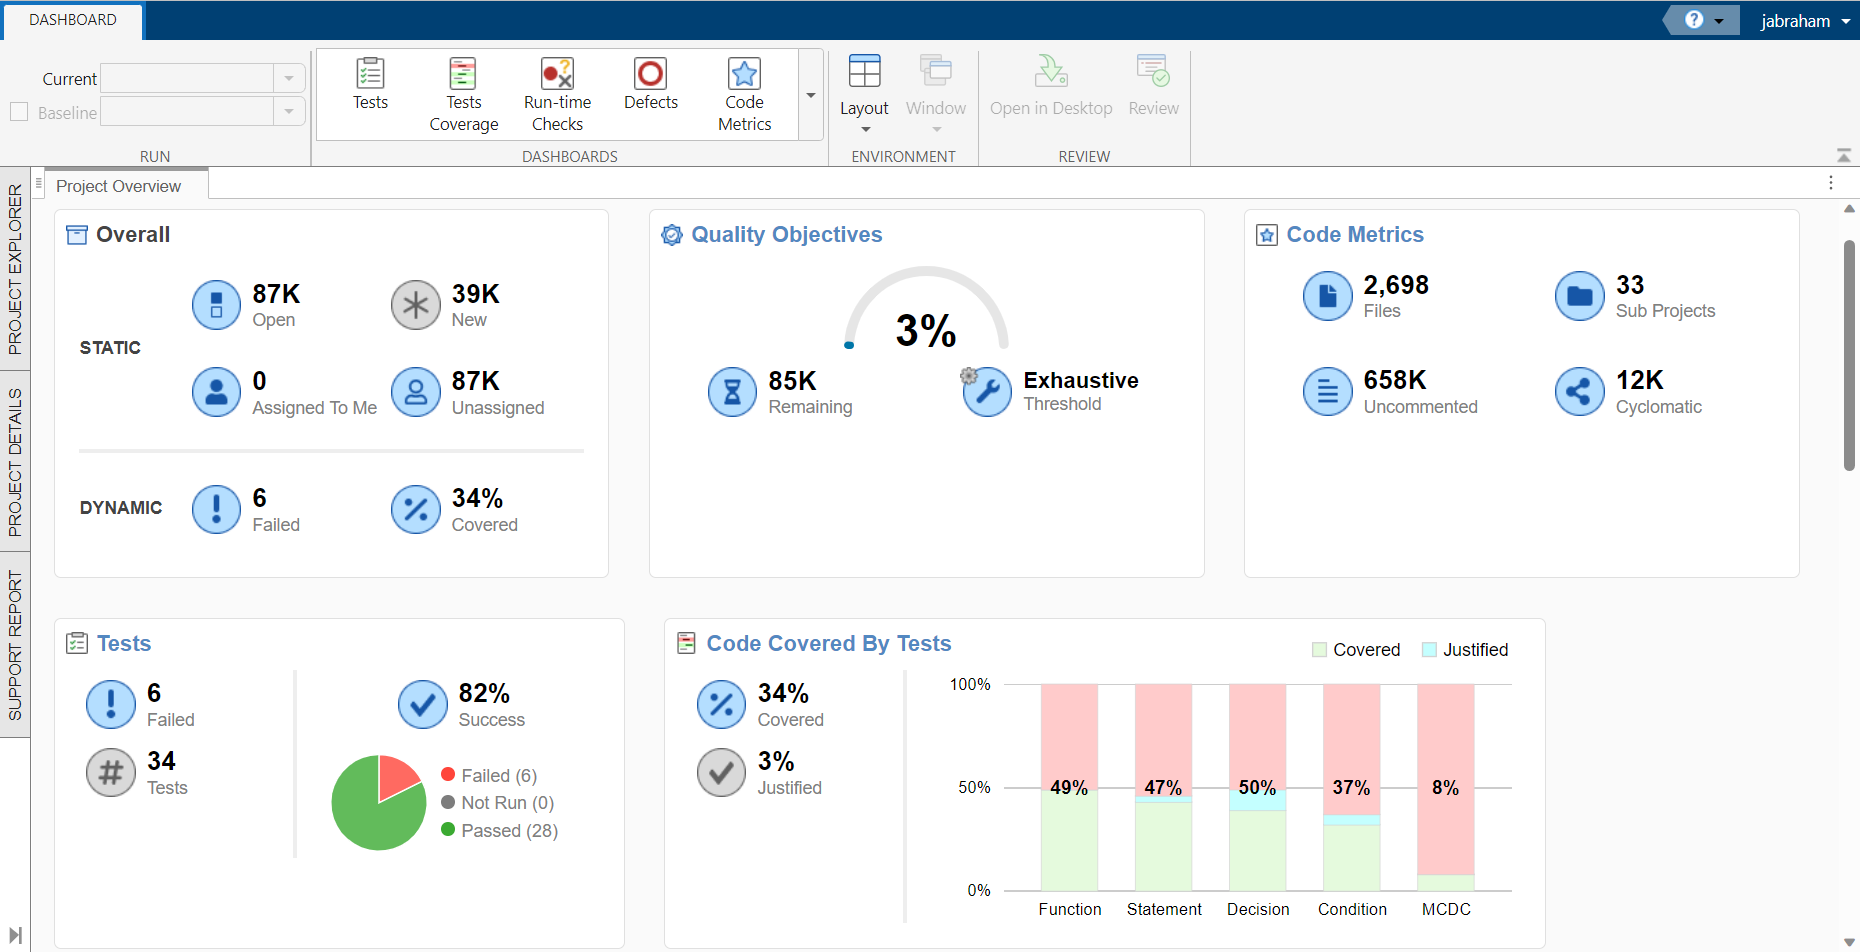Click the Cyclomatic complexity icon

1579,392
